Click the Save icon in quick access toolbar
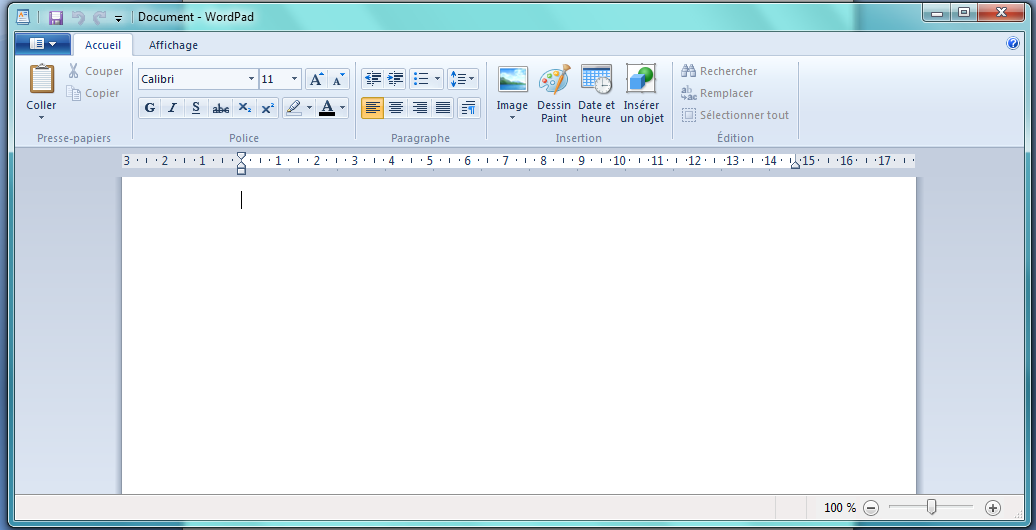 (56, 17)
